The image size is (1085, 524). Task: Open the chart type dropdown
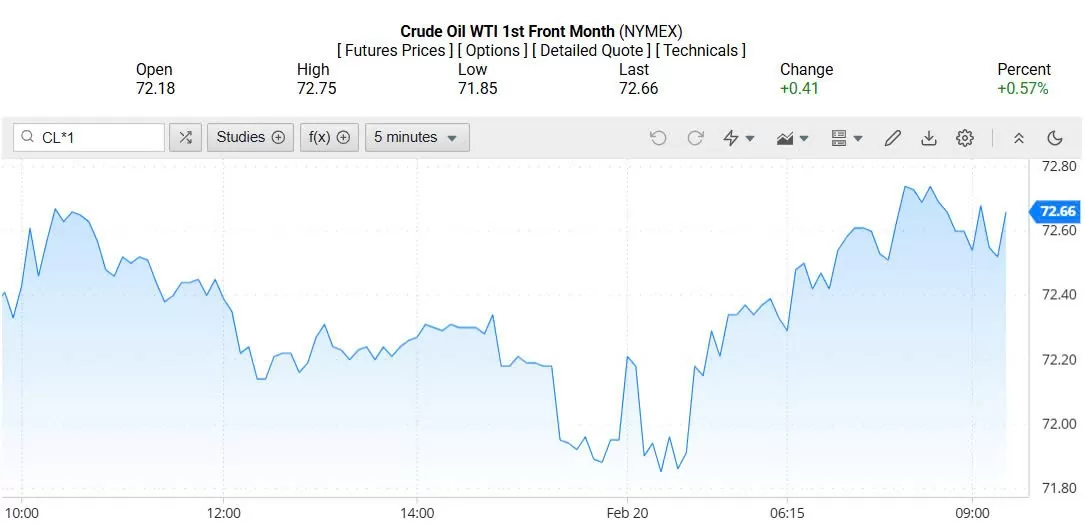coord(792,138)
